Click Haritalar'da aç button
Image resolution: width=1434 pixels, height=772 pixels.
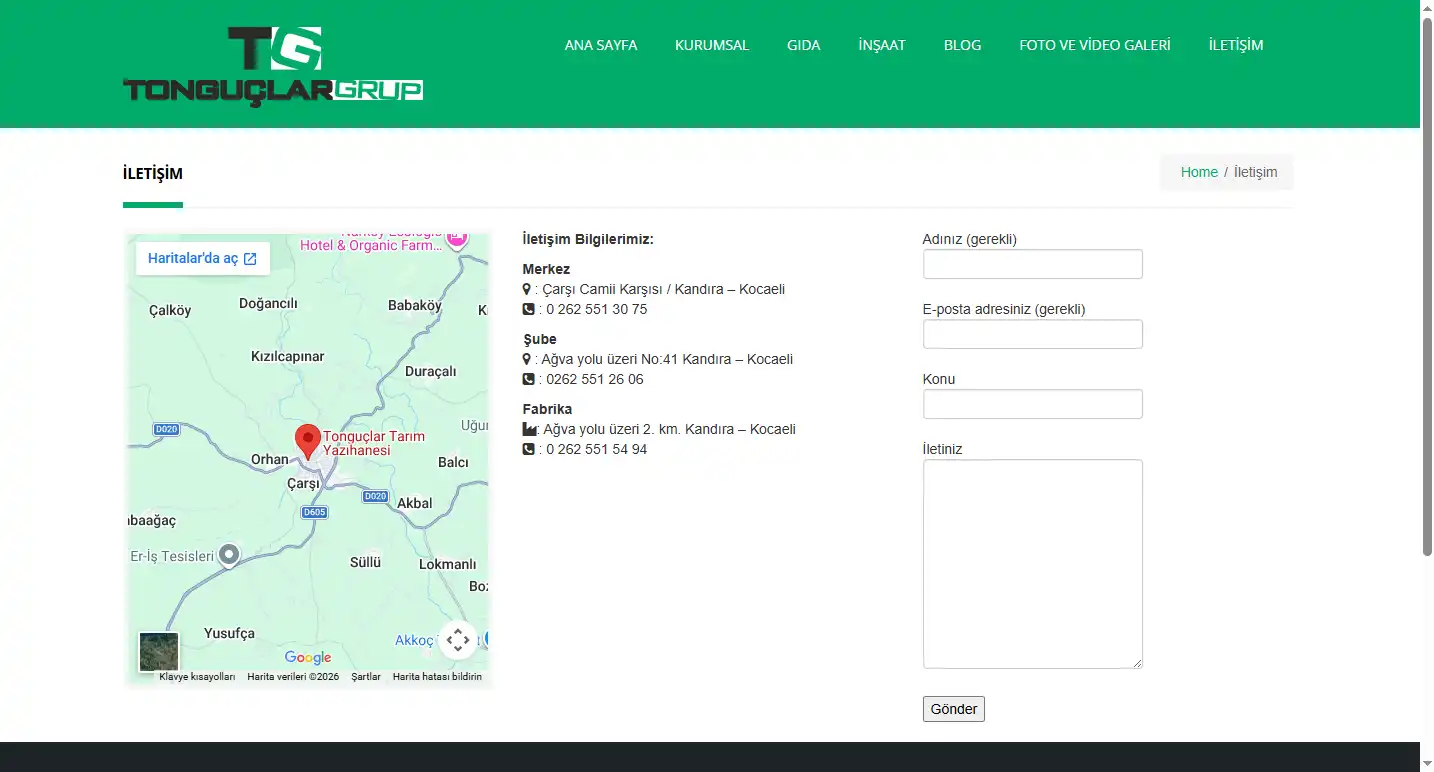(203, 258)
